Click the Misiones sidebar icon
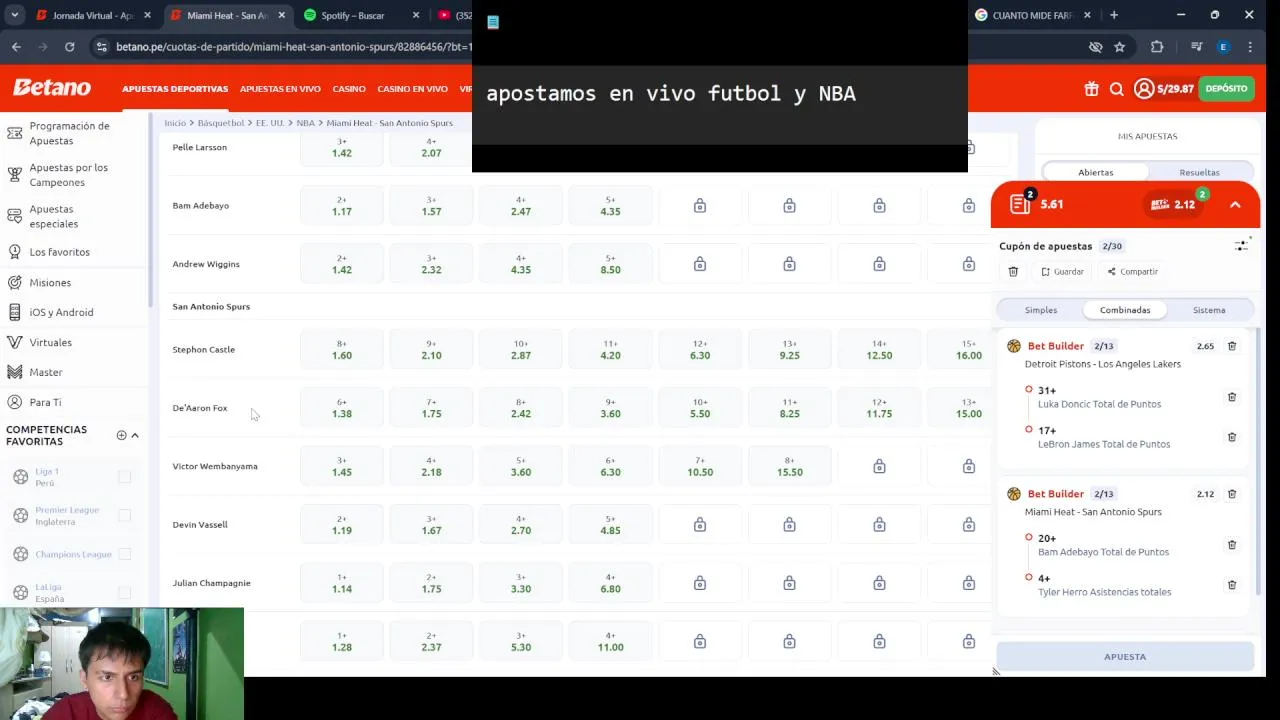The image size is (1280, 720). [14, 282]
